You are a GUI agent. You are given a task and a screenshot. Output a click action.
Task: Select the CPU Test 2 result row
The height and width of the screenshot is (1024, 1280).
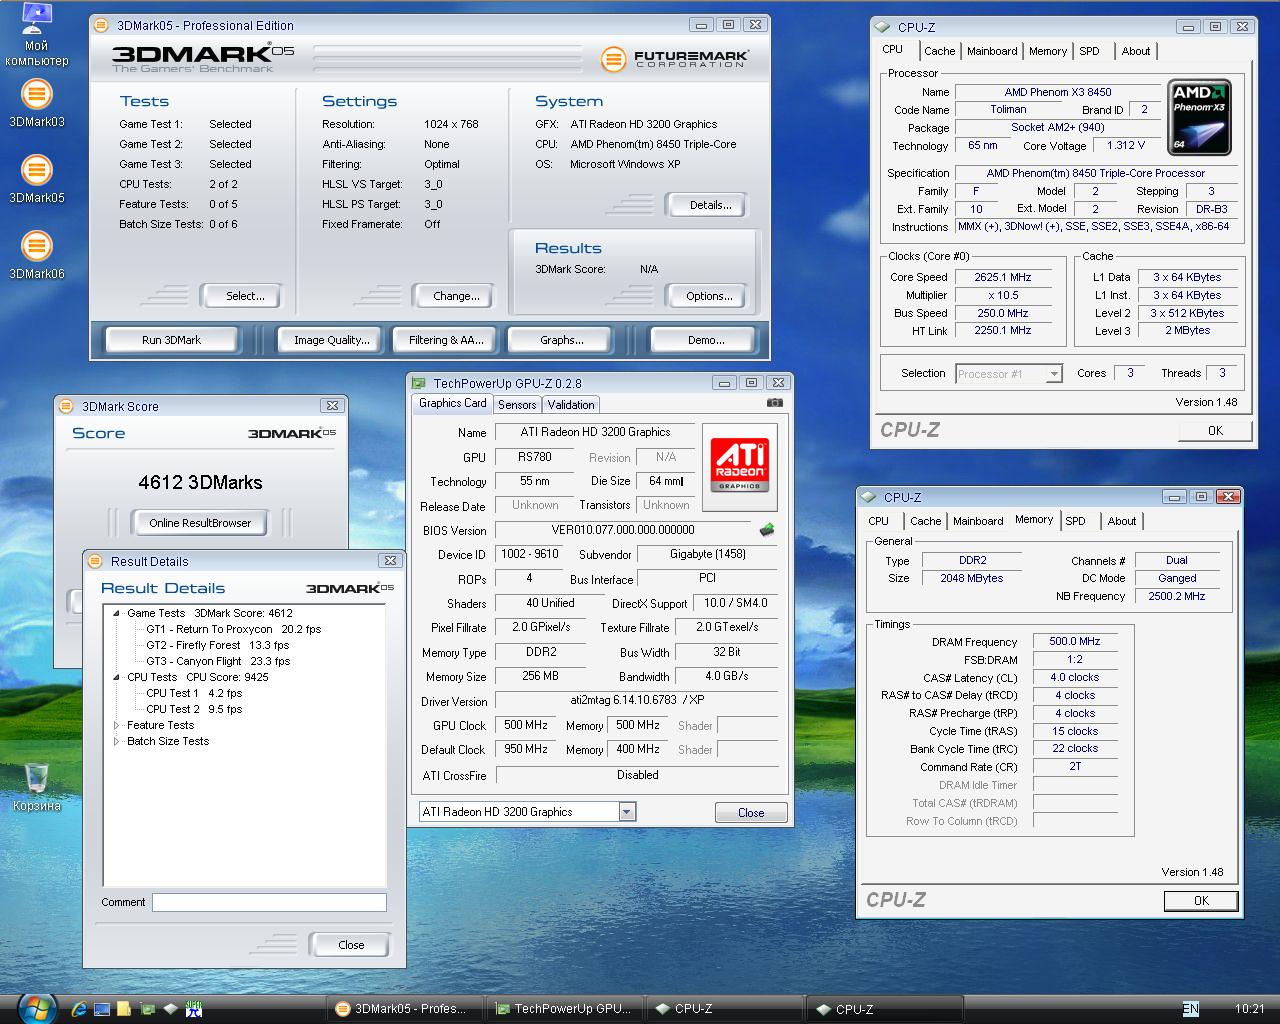click(194, 709)
